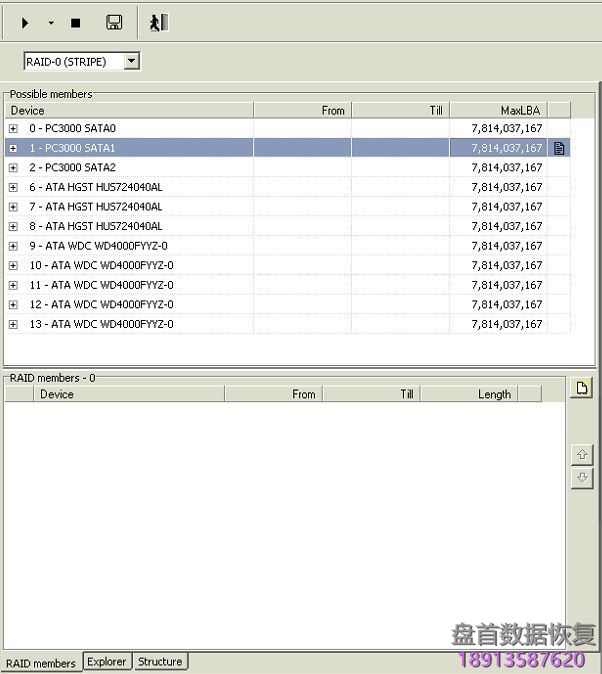Select the RAID members tab

point(41,663)
